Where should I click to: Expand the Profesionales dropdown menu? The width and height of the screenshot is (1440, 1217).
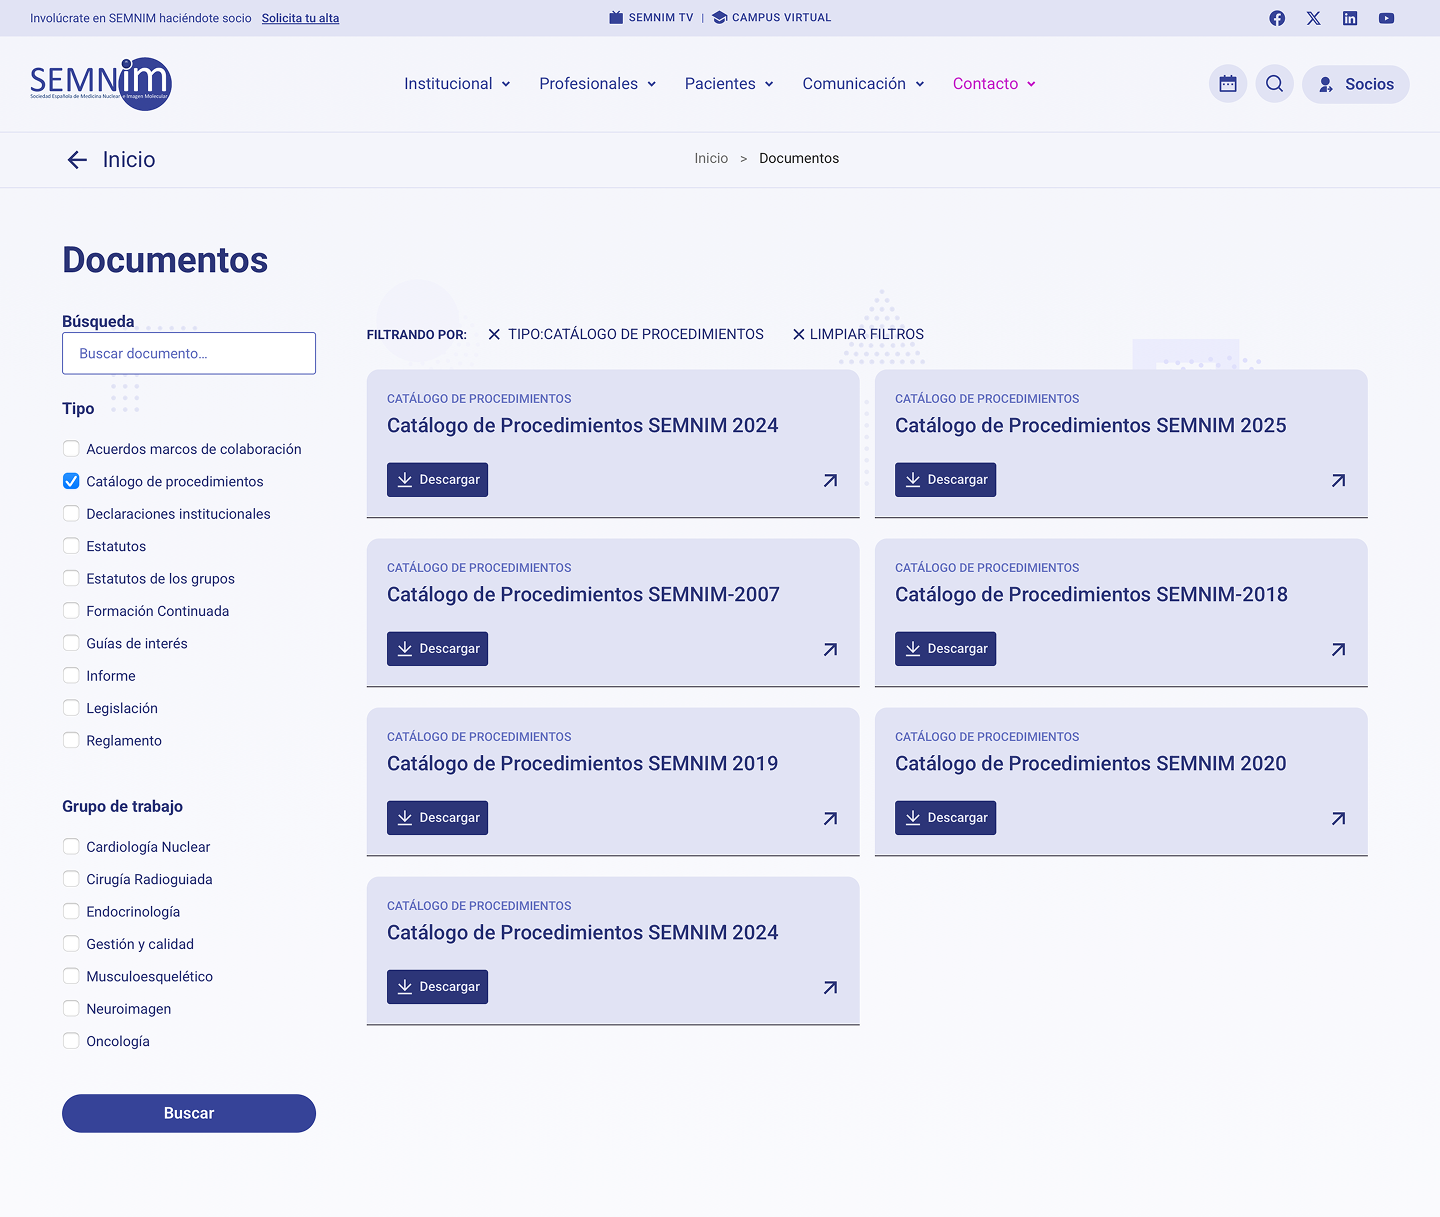pyautogui.click(x=597, y=84)
